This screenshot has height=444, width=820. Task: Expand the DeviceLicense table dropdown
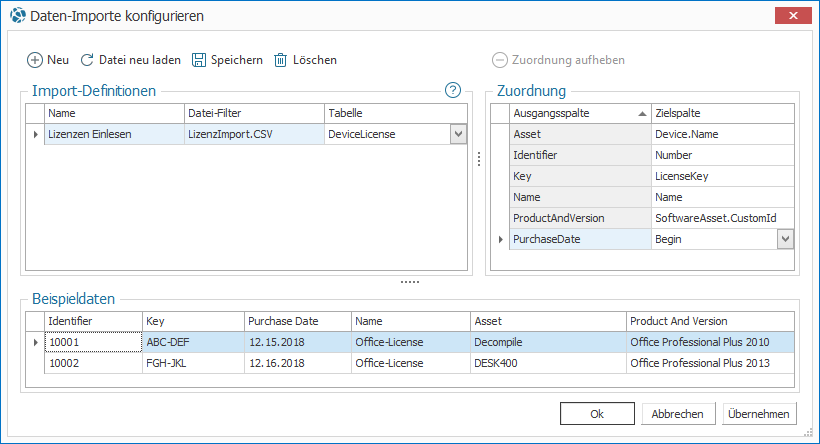458,133
